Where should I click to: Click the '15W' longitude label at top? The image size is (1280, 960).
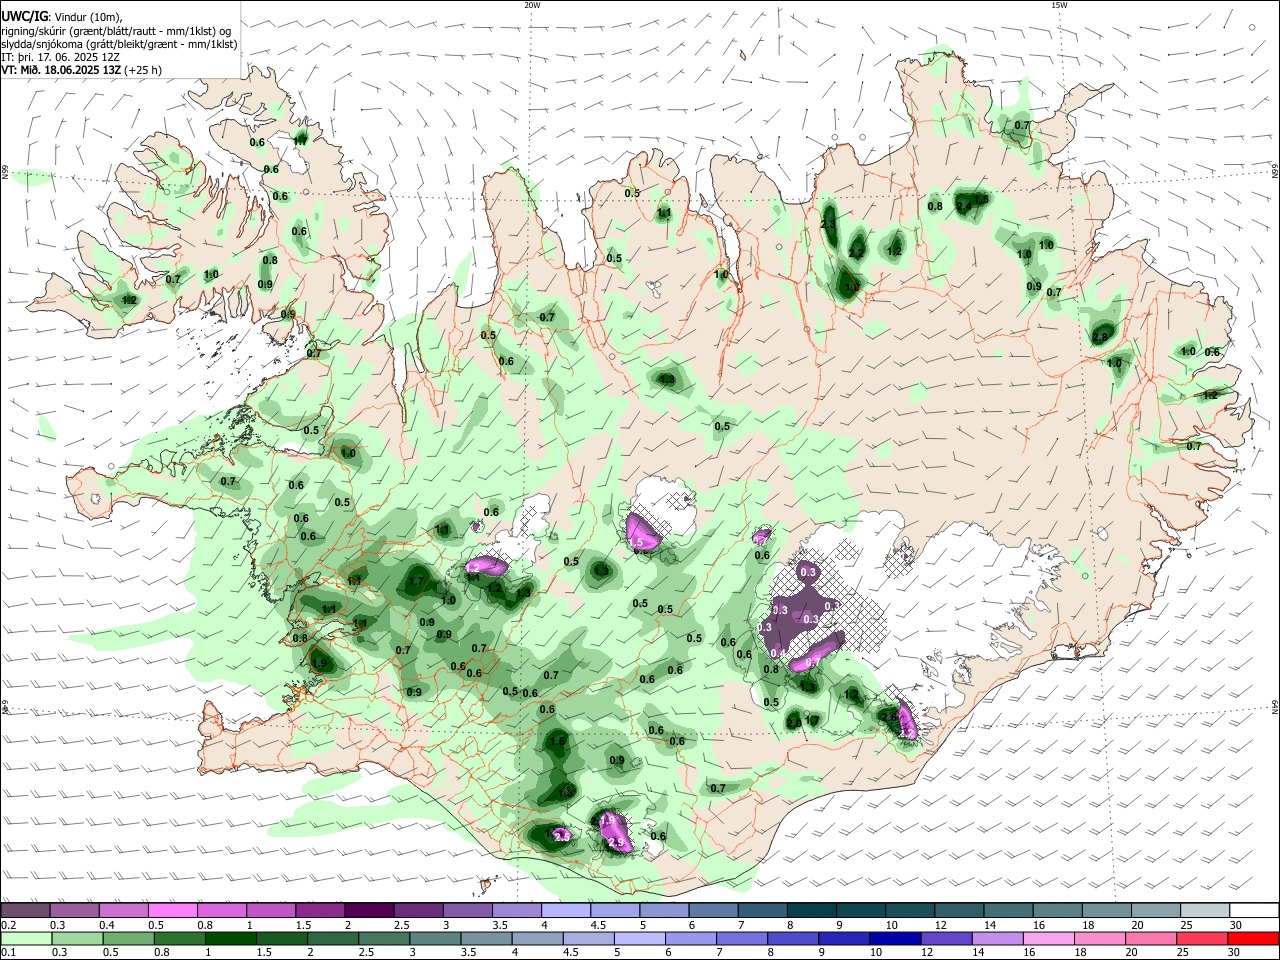[1059, 5]
